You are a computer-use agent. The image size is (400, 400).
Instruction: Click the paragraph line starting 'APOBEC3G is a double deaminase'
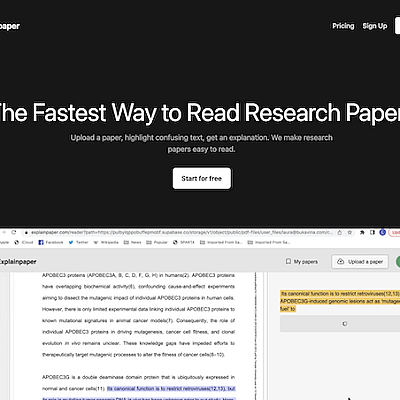coord(138,377)
